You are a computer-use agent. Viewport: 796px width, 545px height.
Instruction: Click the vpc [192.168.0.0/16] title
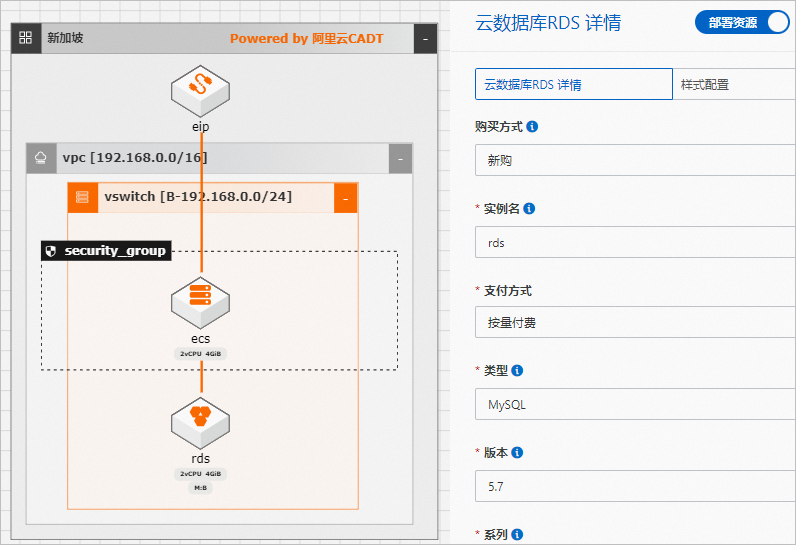(x=135, y=158)
